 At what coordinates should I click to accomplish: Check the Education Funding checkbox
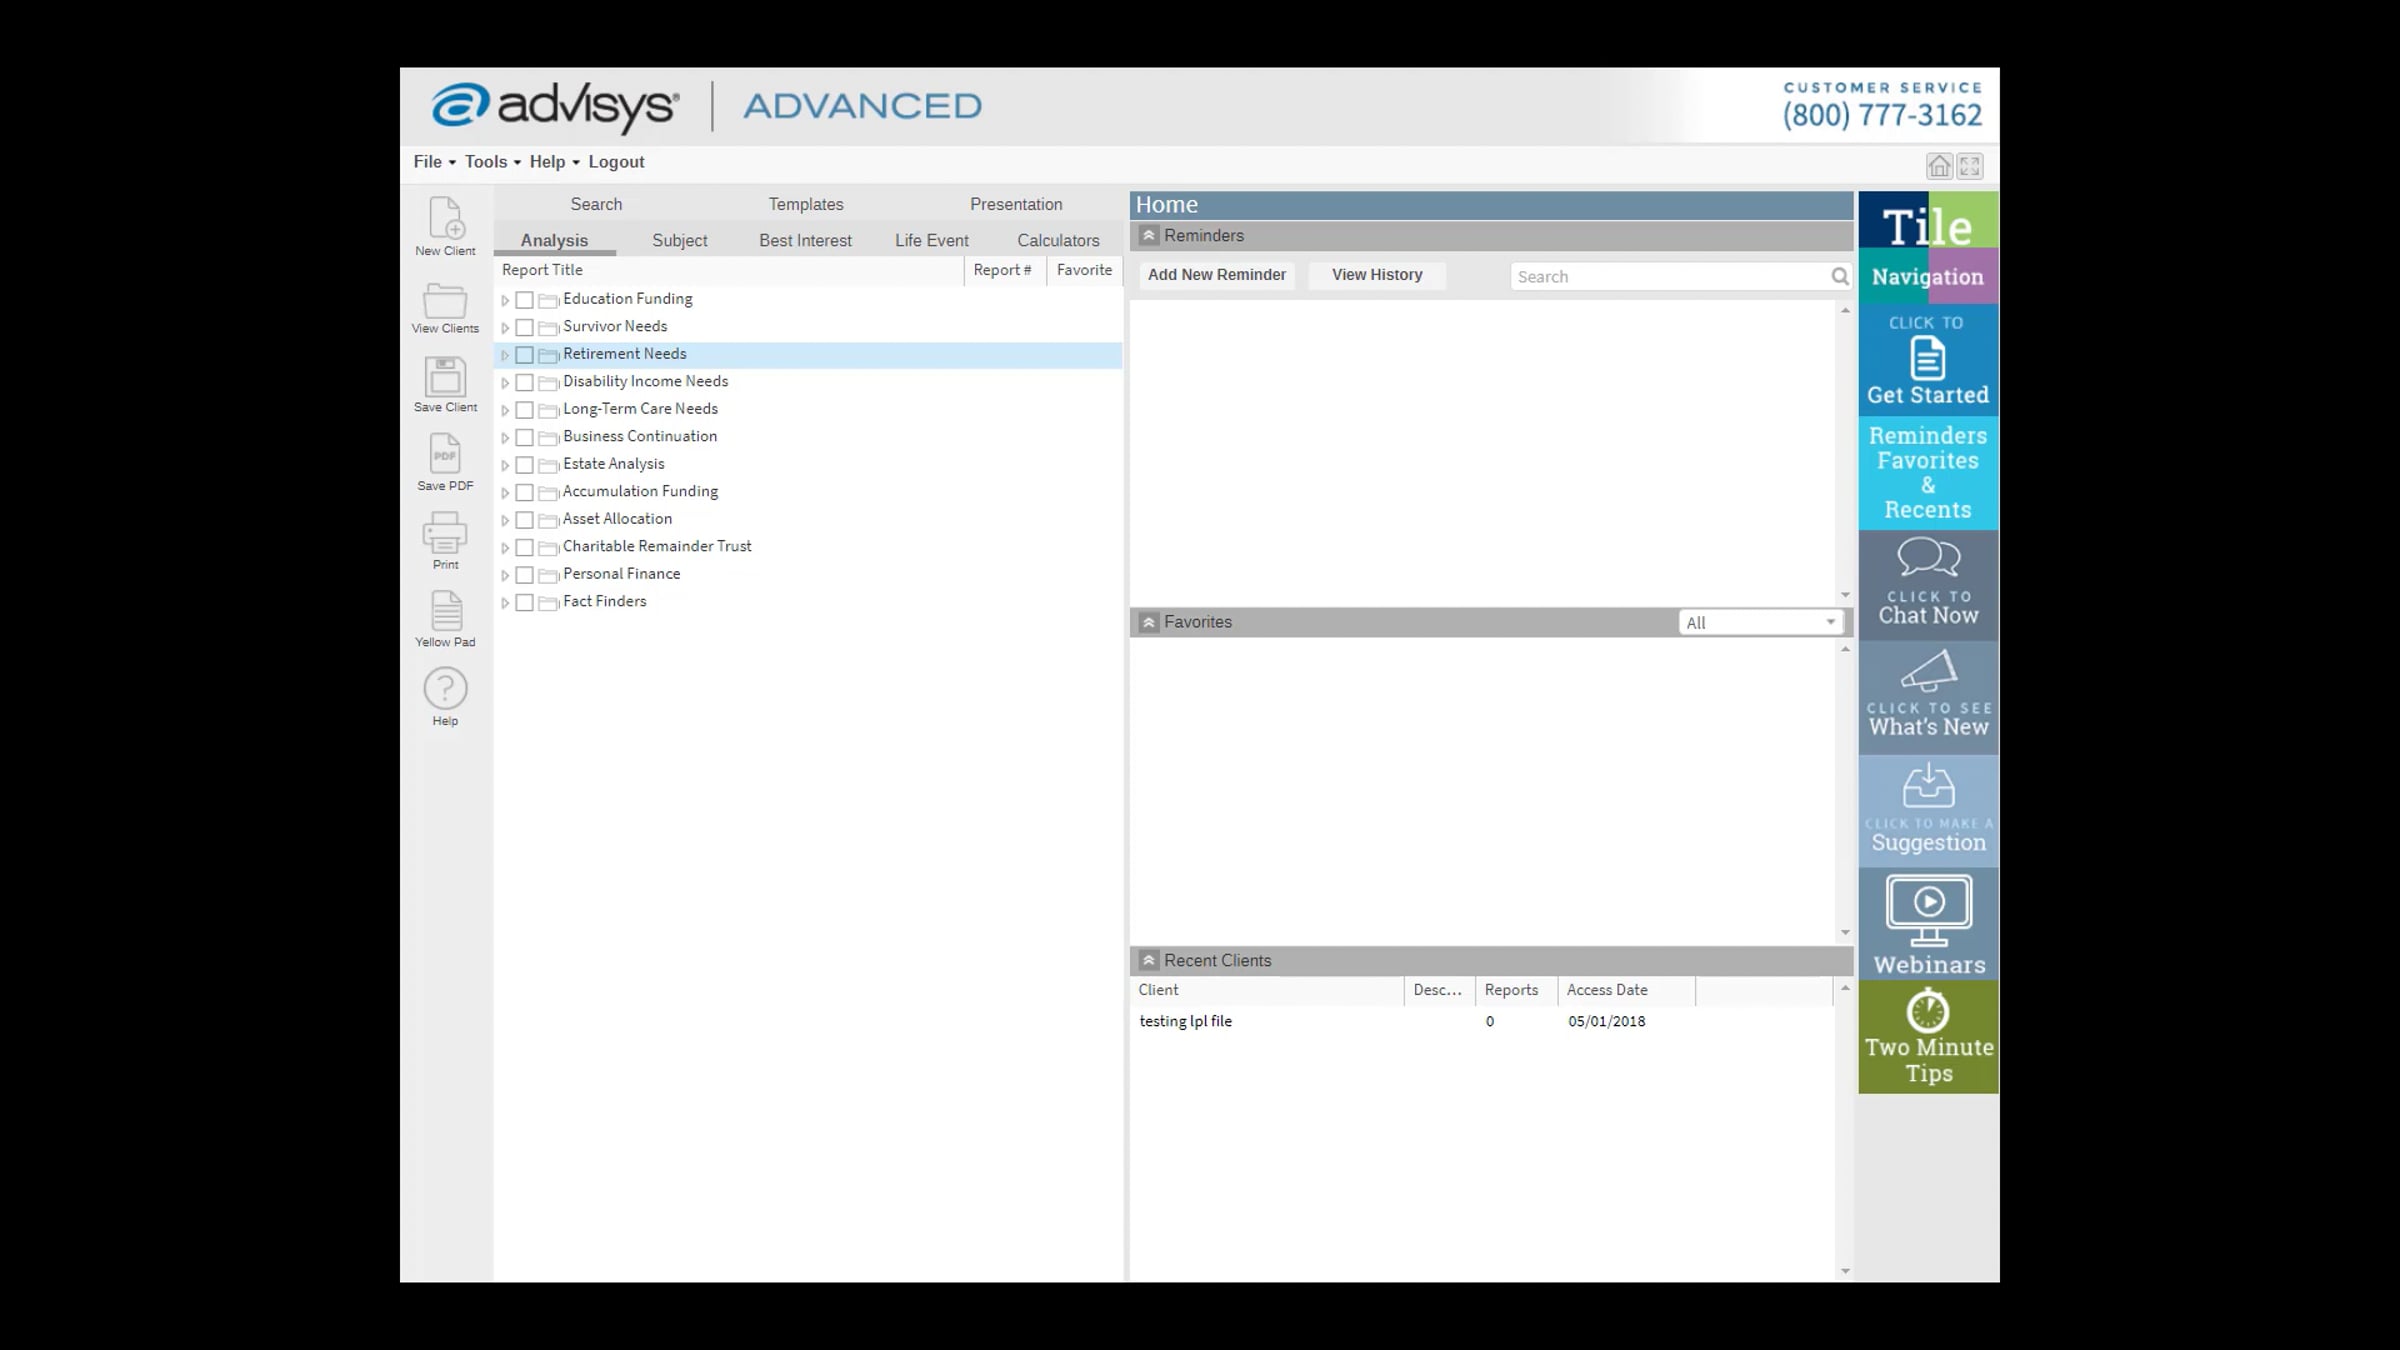coord(524,300)
